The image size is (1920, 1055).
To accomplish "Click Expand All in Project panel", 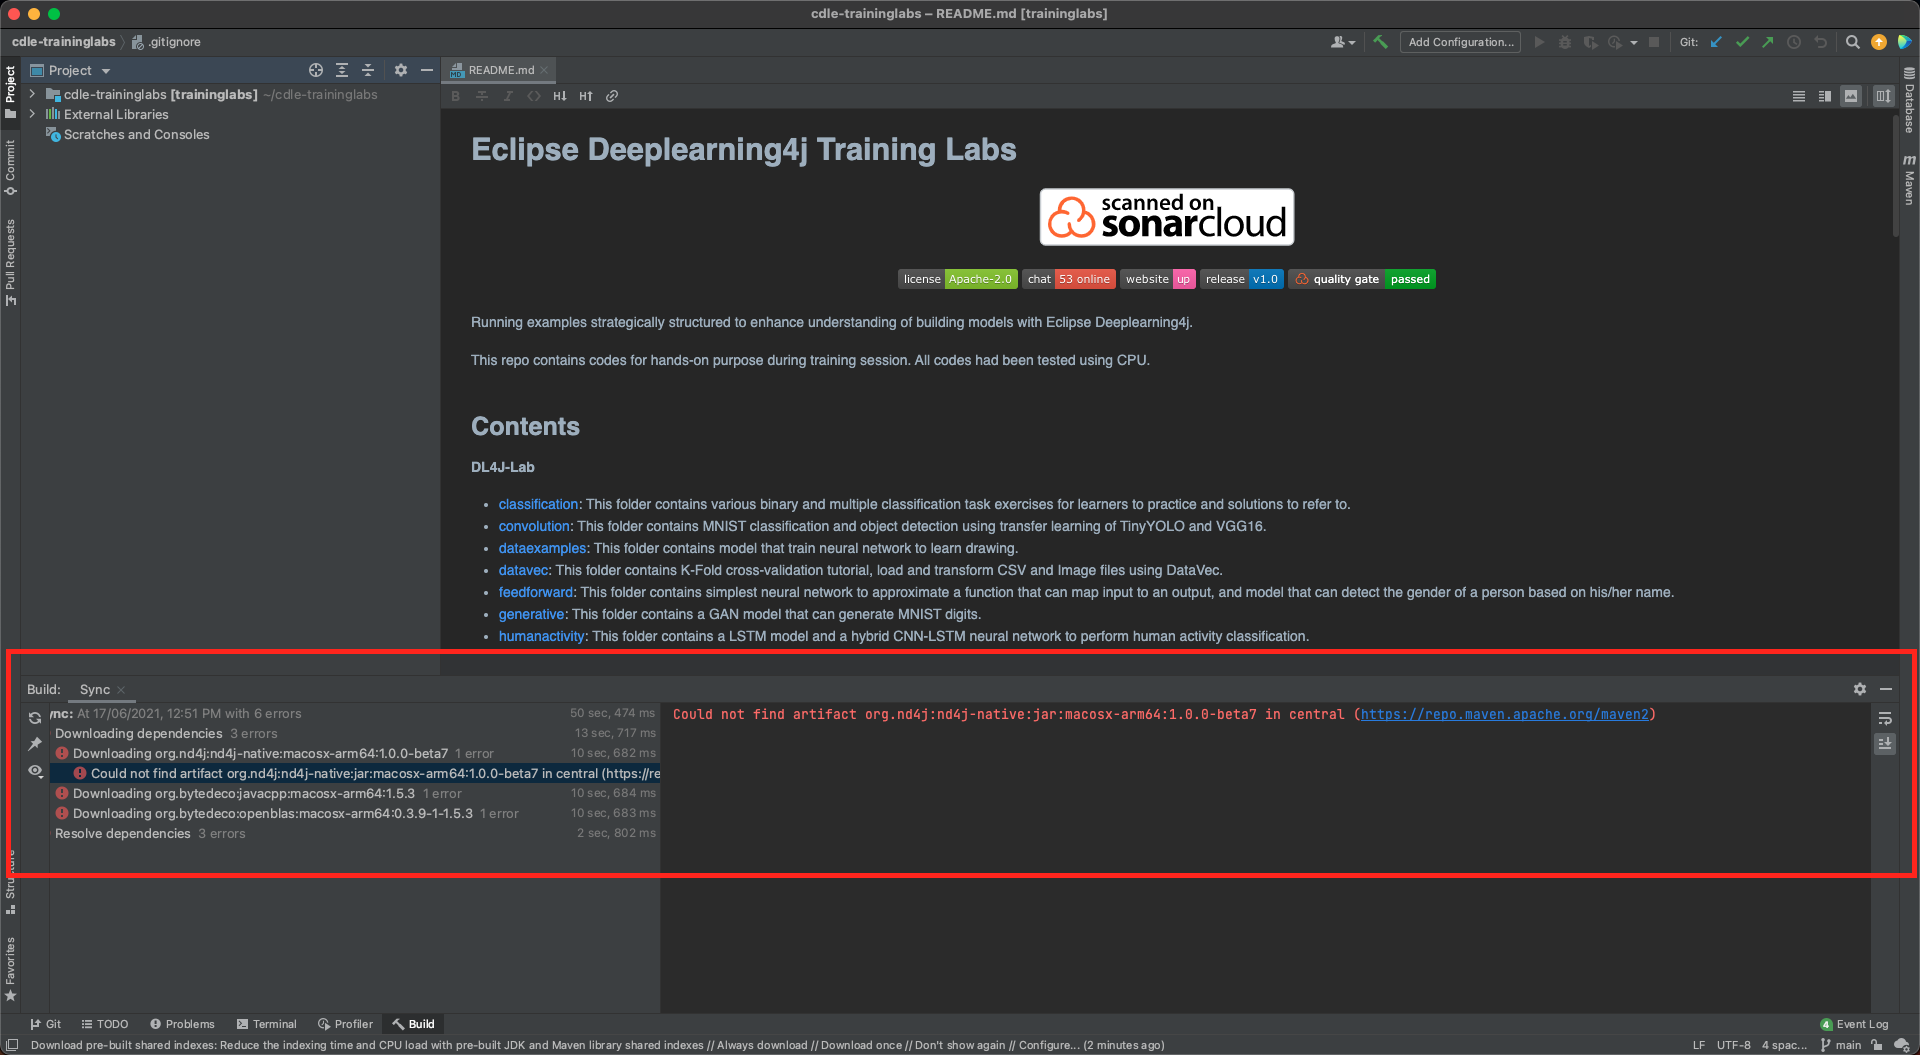I will [342, 70].
